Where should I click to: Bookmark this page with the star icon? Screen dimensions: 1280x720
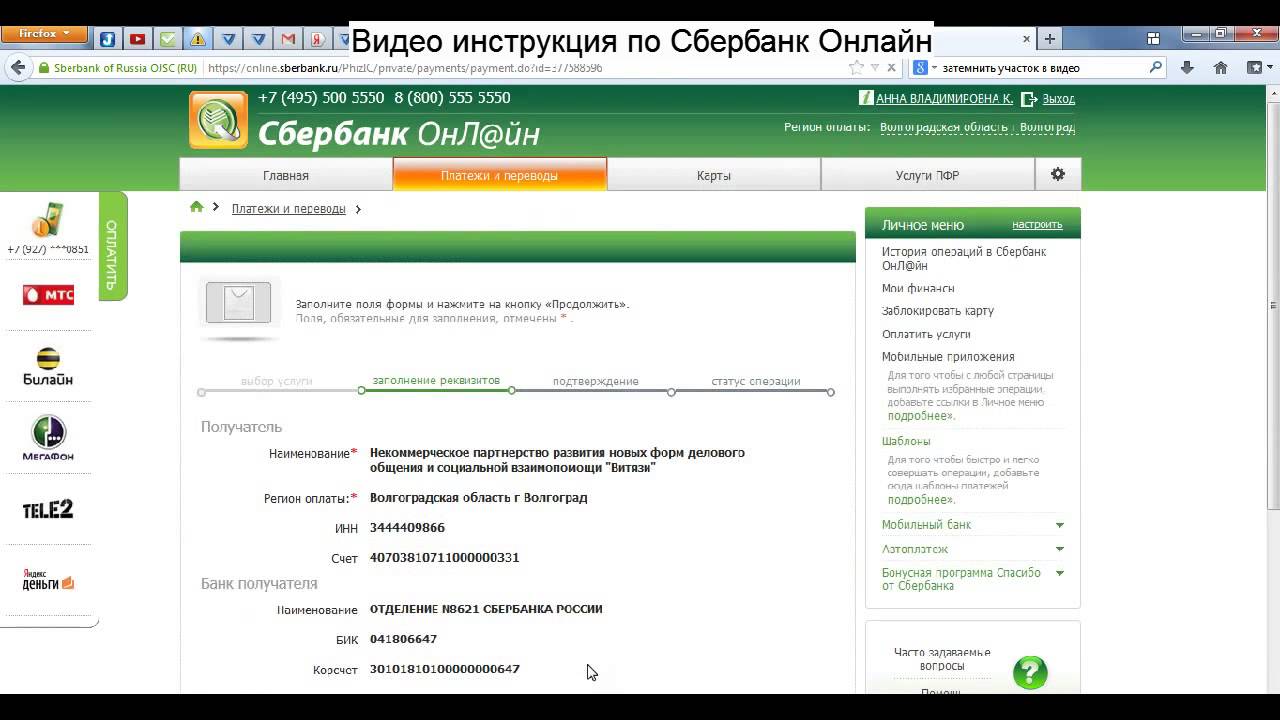click(856, 68)
